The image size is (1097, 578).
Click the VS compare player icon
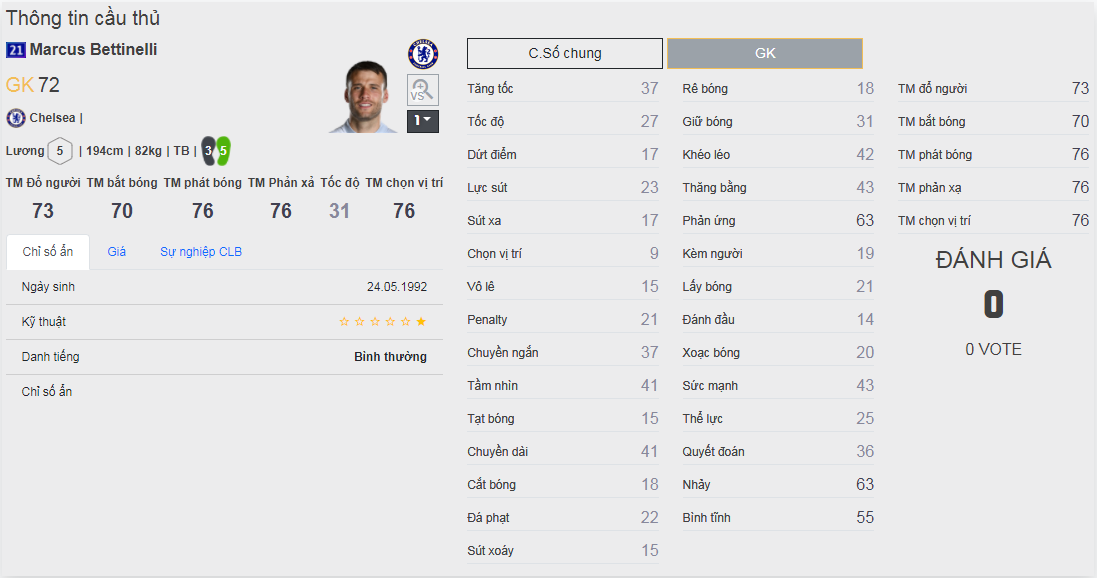click(422, 90)
